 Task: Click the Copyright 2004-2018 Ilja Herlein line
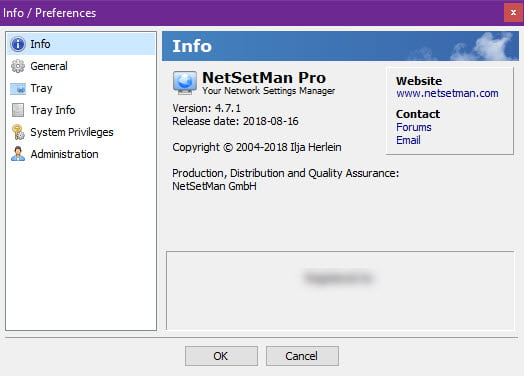point(257,147)
